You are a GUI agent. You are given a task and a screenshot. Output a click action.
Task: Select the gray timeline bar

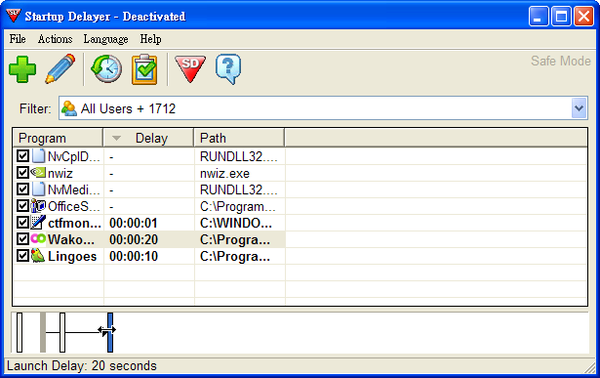pos(43,332)
